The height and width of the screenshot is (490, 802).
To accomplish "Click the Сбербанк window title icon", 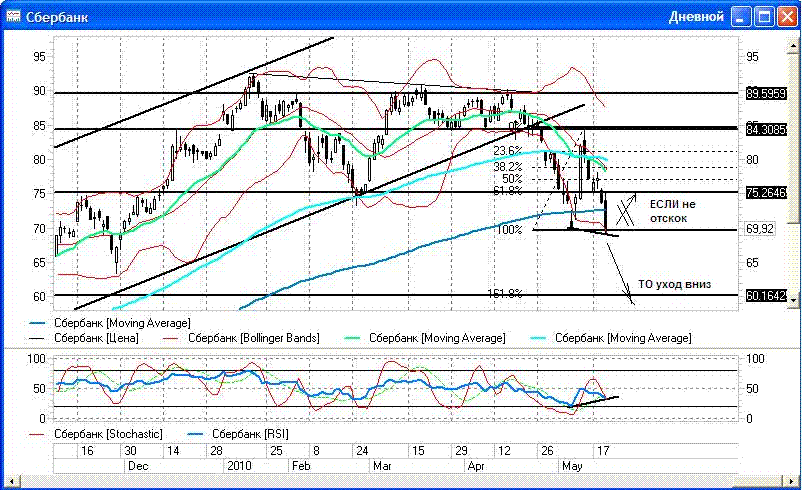I will (x=13, y=16).
